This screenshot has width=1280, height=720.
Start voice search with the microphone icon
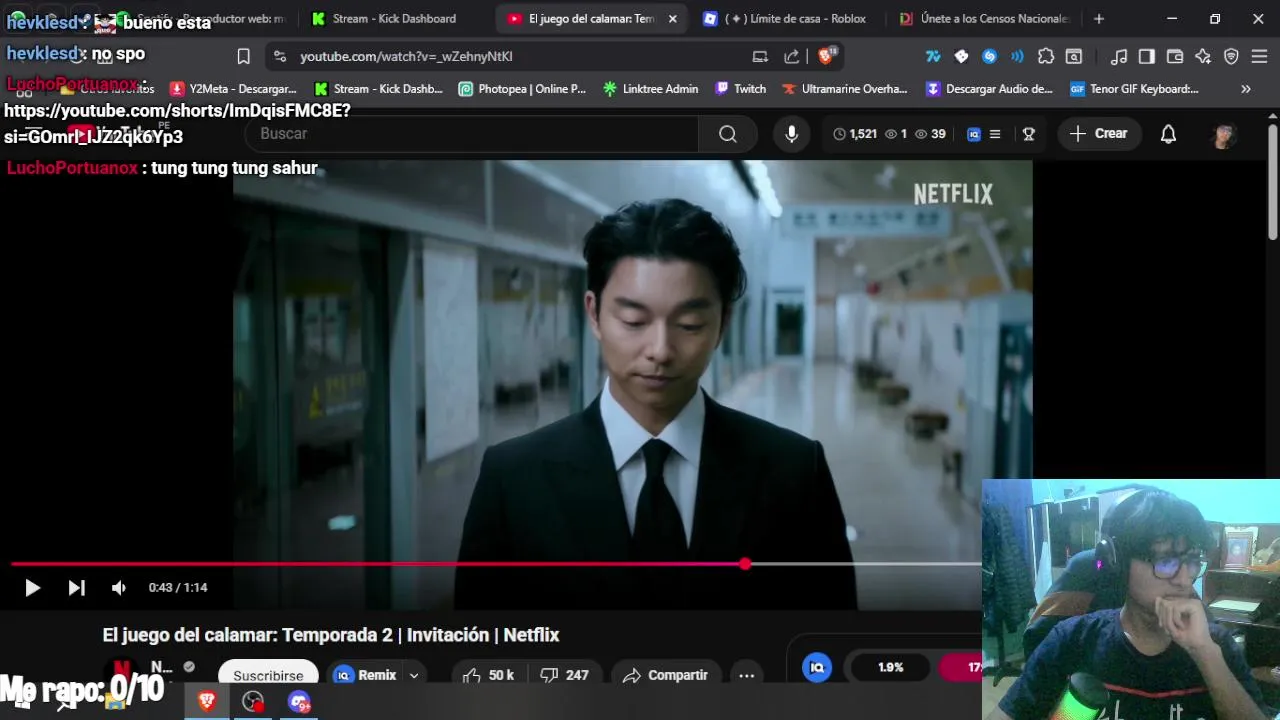791,134
